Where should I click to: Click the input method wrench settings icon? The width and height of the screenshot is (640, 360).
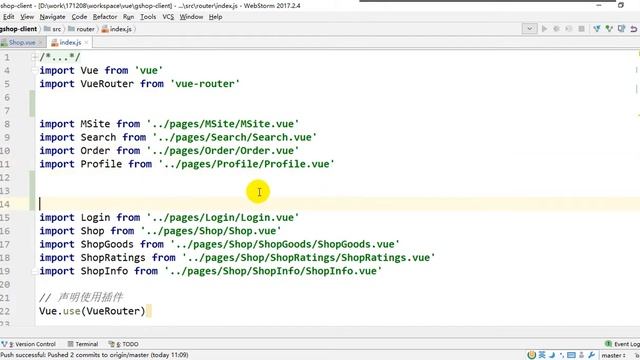591,355
